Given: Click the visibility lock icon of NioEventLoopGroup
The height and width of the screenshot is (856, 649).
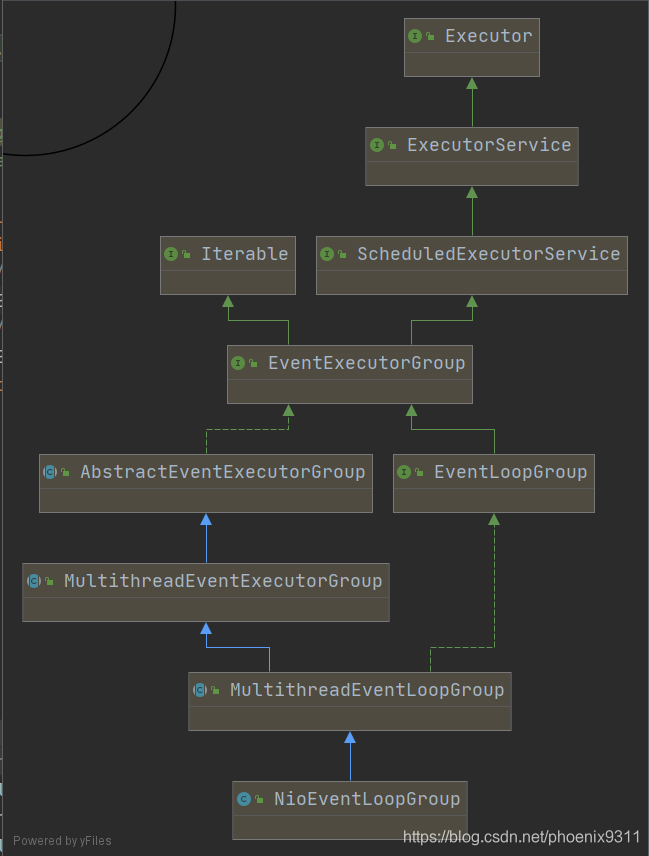Looking at the screenshot, I should tap(259, 800).
